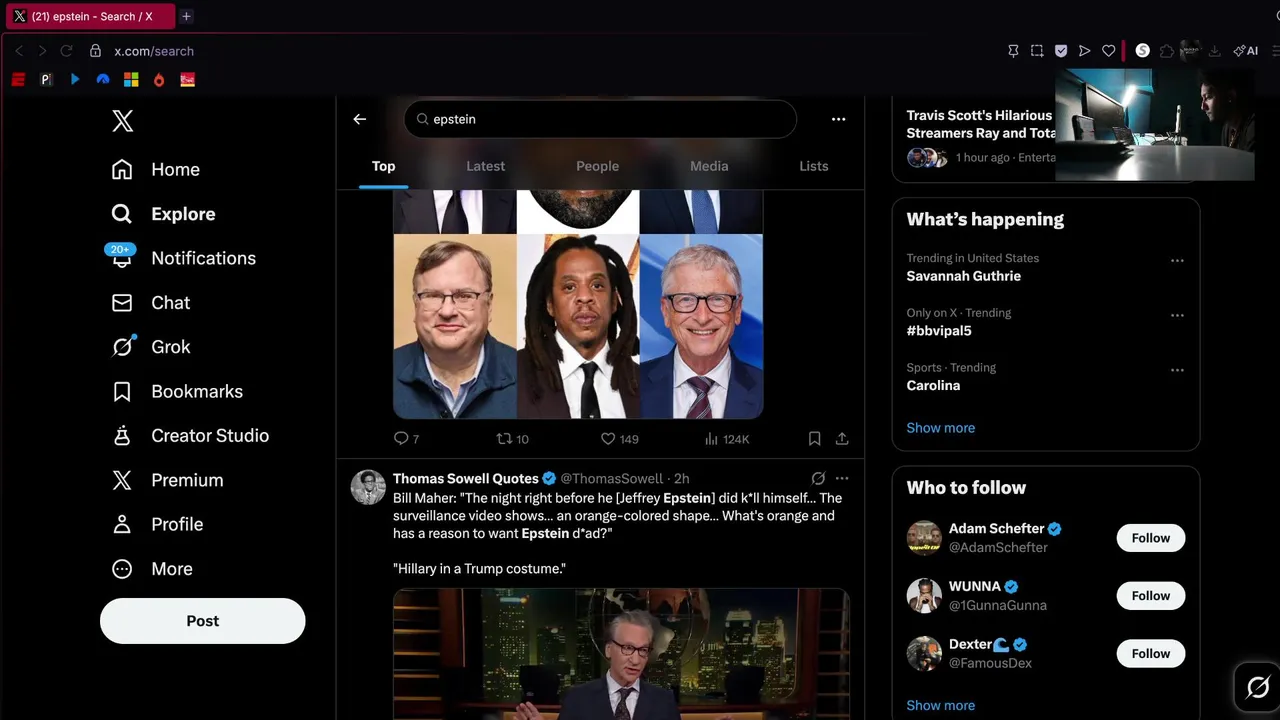Open Grok from the sidebar
Screen dimensions: 1280x720
[x=151, y=347]
